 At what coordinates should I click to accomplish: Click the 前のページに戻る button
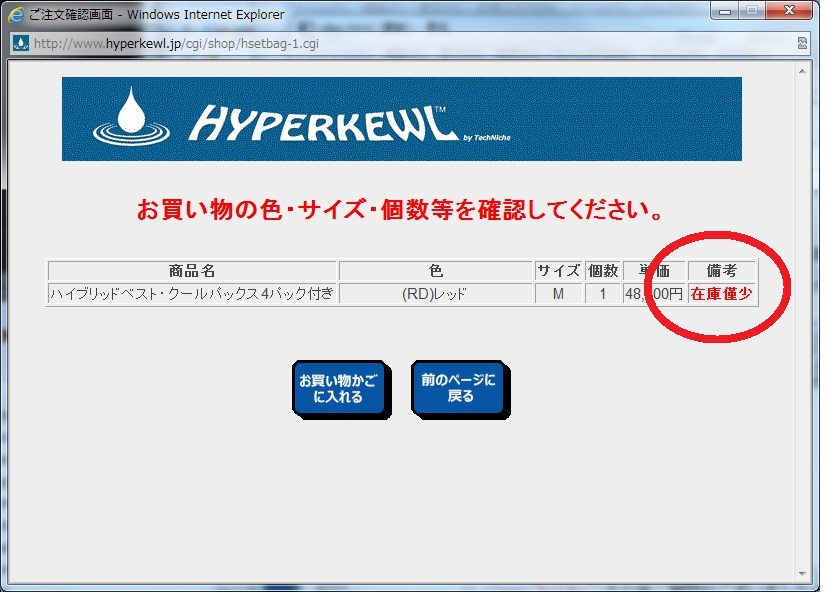point(460,389)
